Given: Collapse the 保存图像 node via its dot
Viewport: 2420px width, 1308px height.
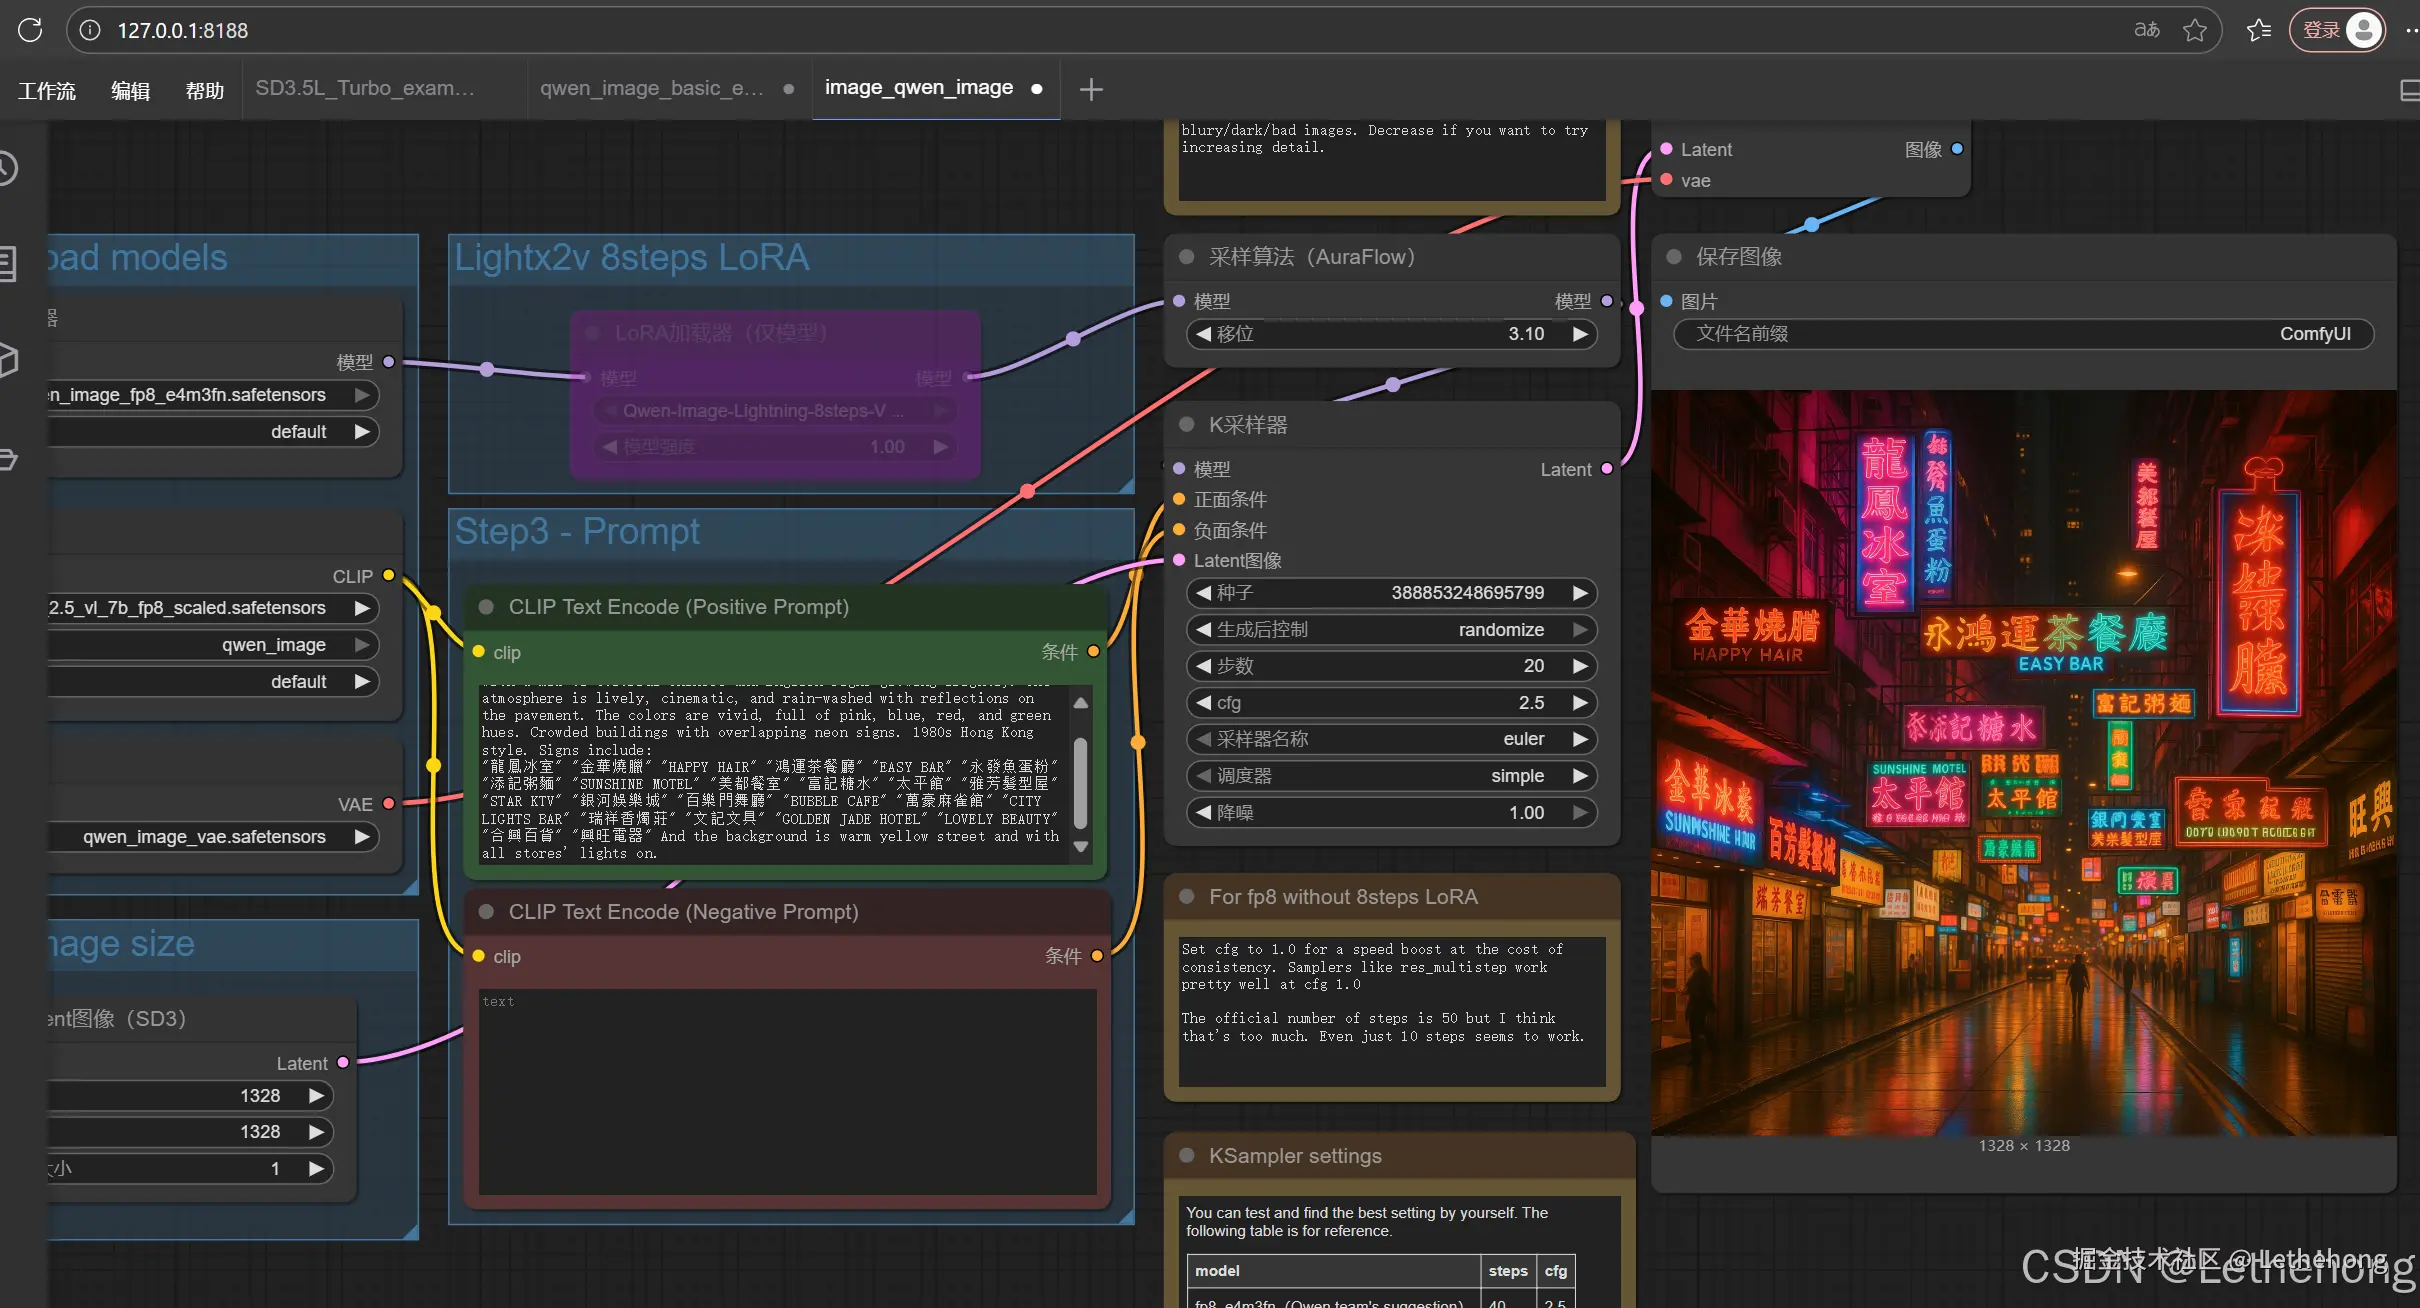Looking at the screenshot, I should coord(1673,257).
